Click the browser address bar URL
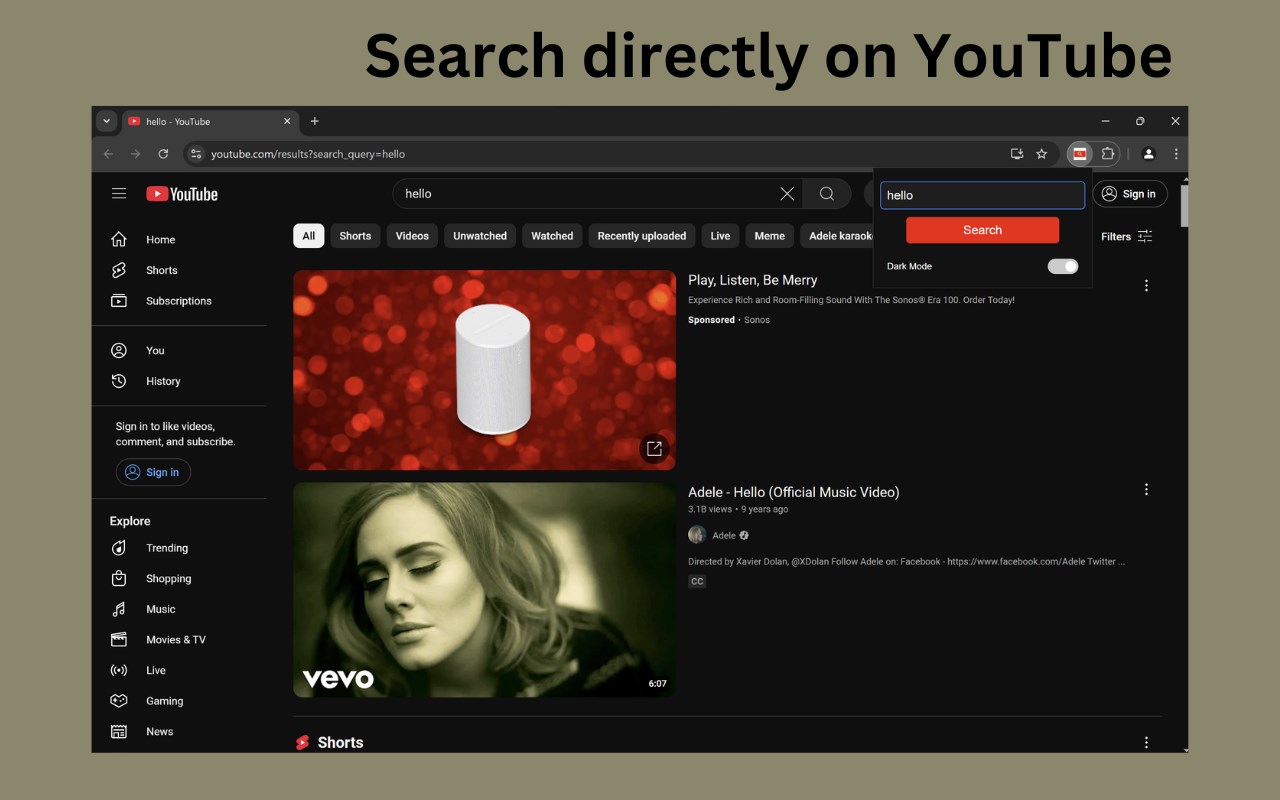1280x800 pixels. [308, 154]
